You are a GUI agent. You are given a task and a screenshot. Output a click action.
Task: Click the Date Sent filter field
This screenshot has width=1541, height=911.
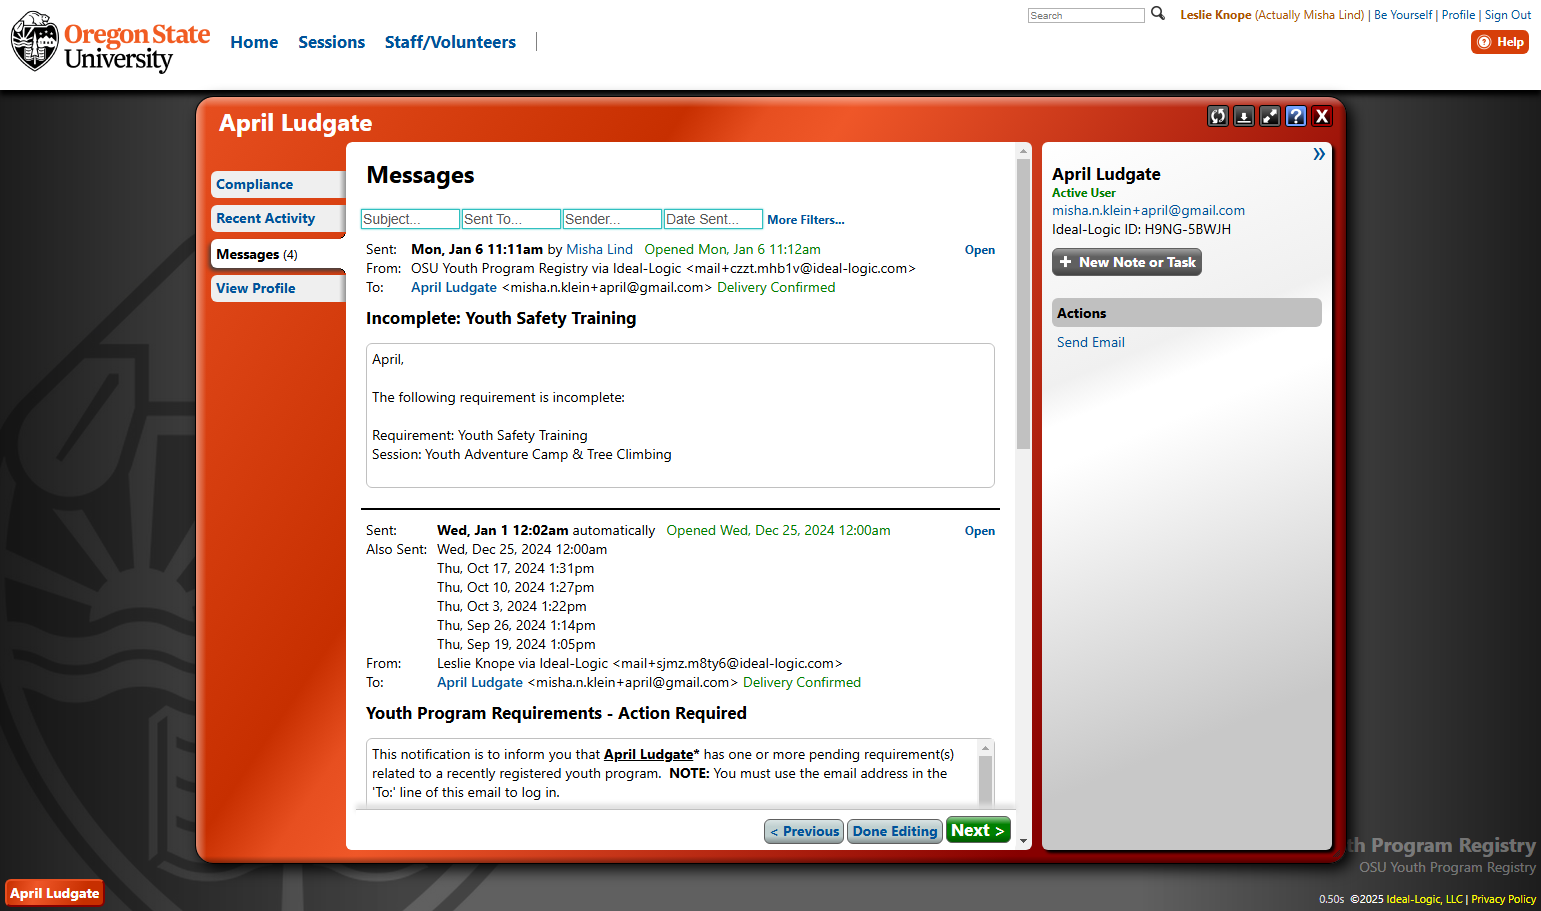tap(713, 219)
